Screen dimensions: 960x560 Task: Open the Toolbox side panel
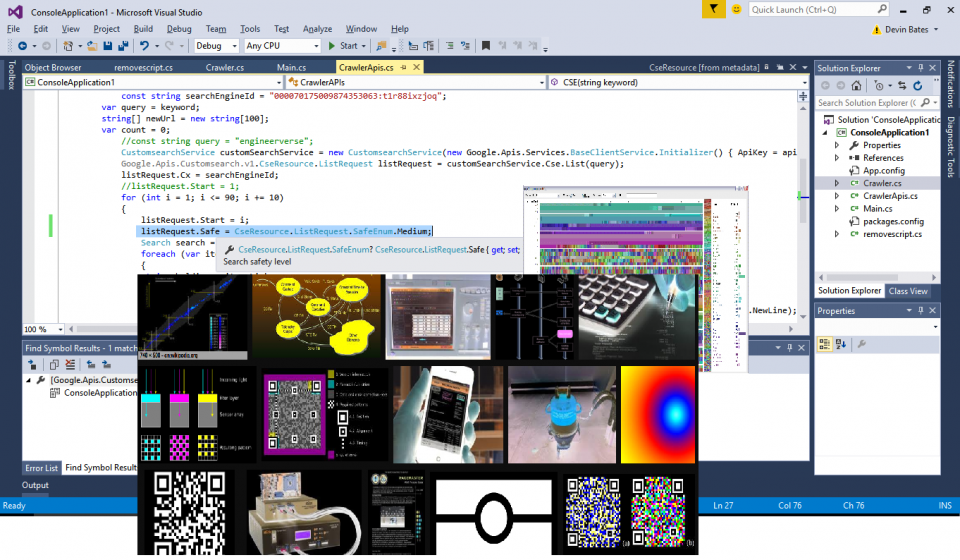click(10, 75)
